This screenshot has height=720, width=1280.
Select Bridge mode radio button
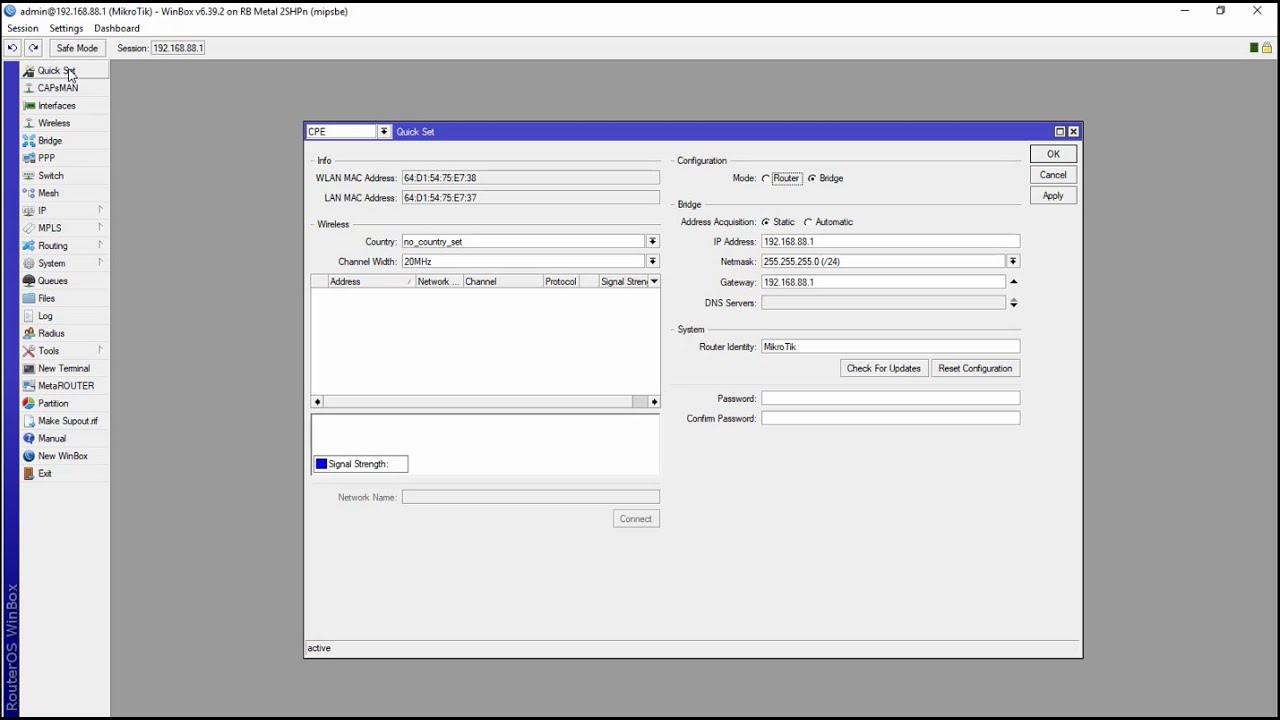pos(811,179)
